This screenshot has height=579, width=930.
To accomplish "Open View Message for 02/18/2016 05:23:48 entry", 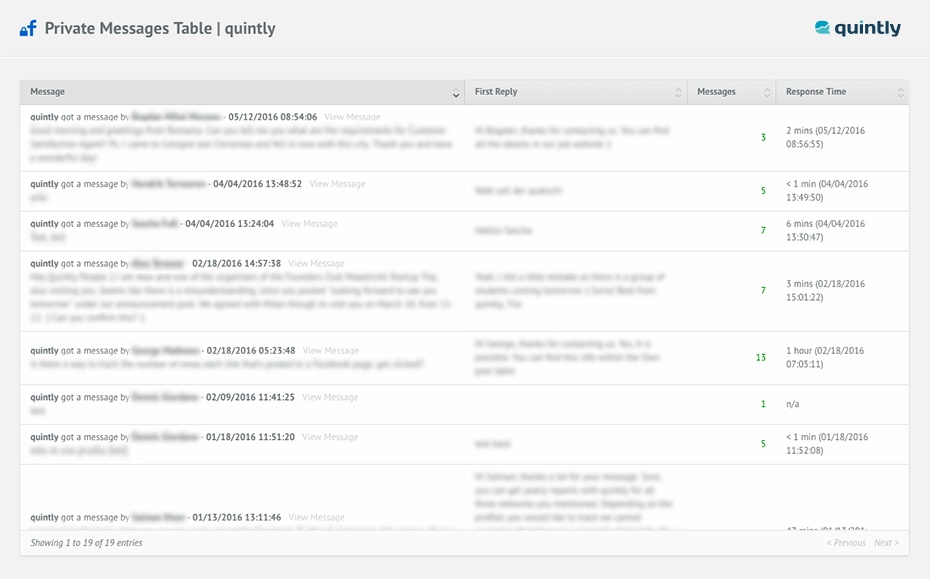I will 331,351.
